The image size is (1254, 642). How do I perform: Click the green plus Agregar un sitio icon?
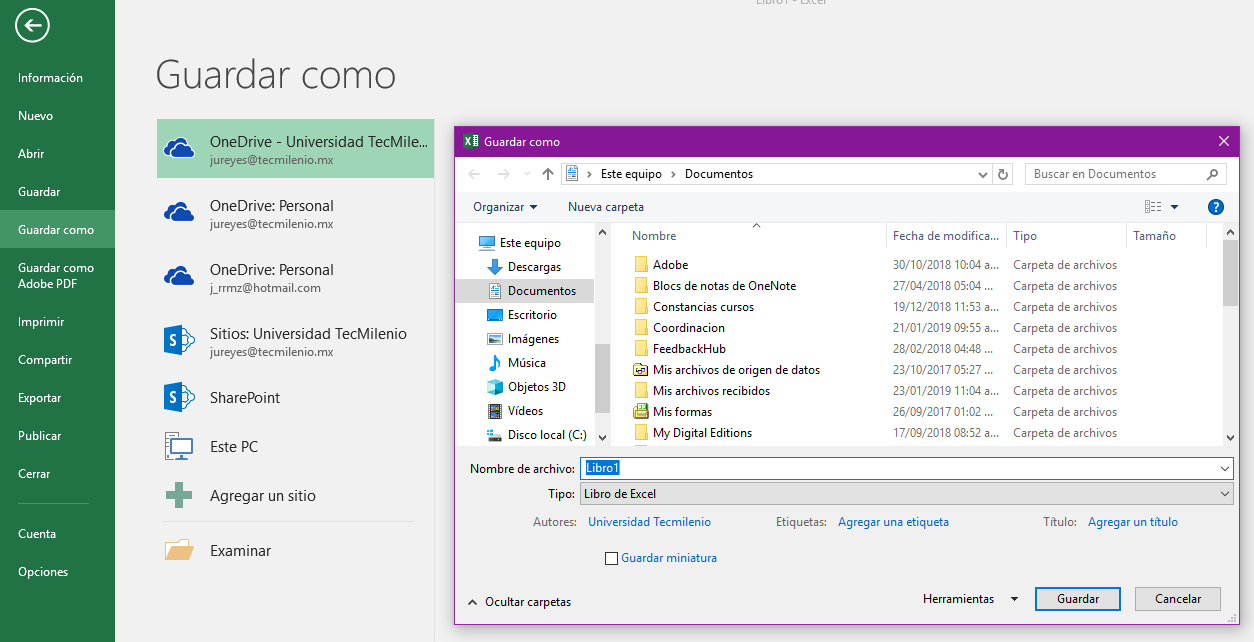179,495
